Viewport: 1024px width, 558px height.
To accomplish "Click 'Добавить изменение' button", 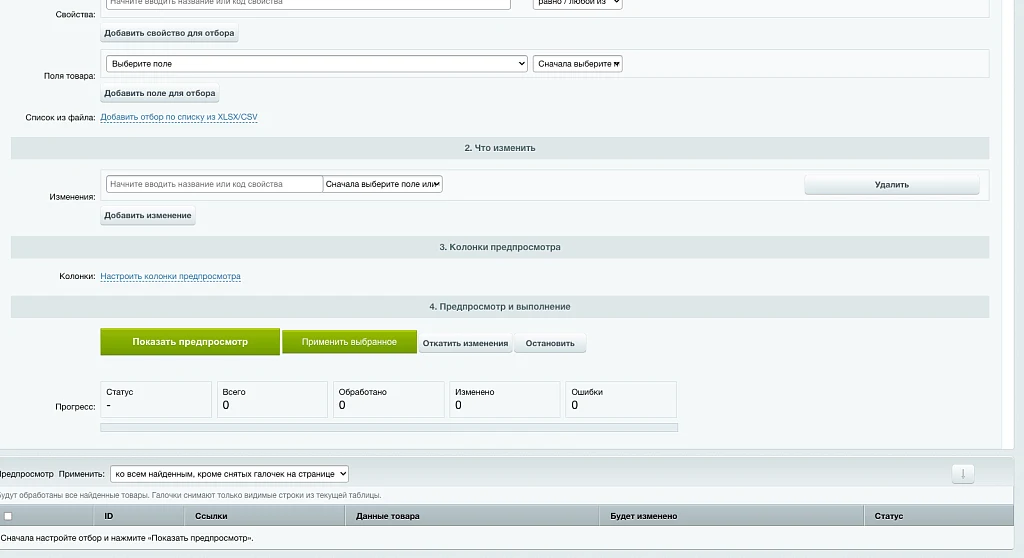I will point(148,215).
